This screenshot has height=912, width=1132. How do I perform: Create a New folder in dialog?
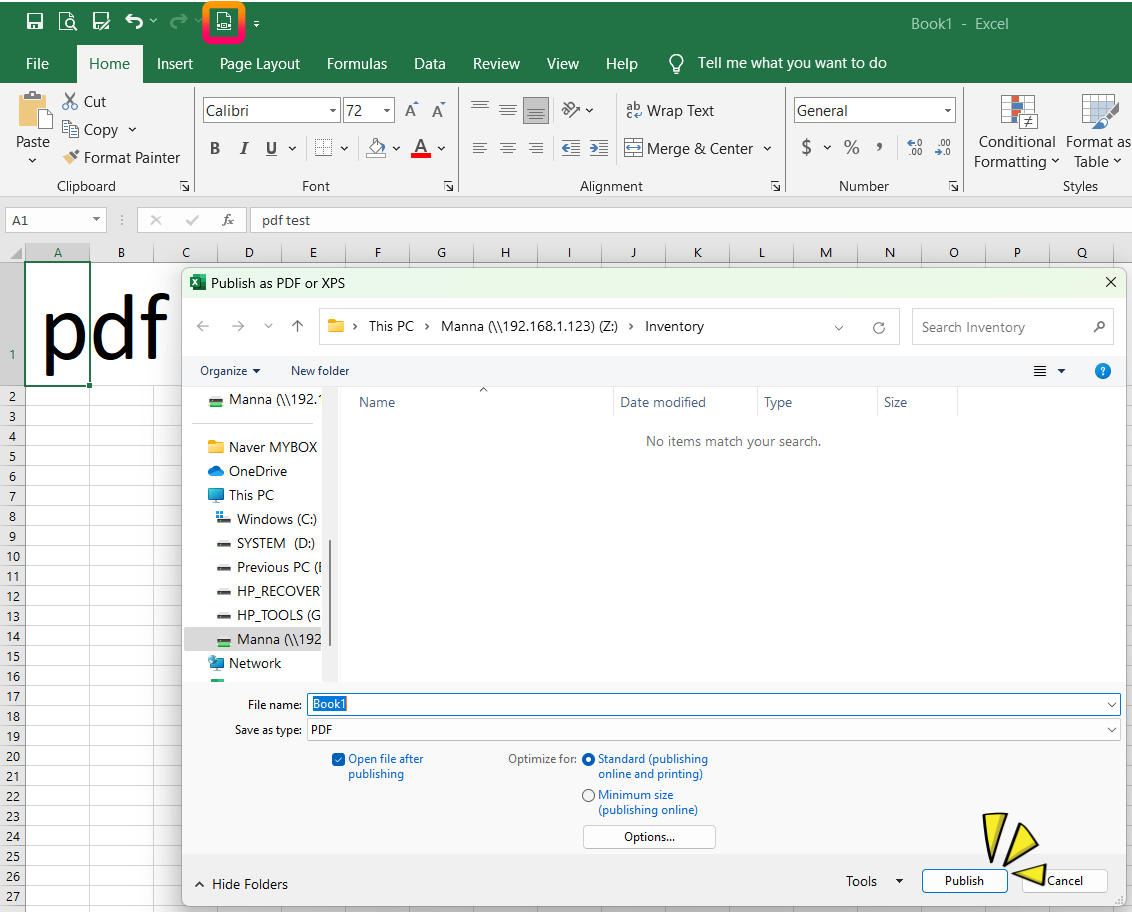coord(320,370)
